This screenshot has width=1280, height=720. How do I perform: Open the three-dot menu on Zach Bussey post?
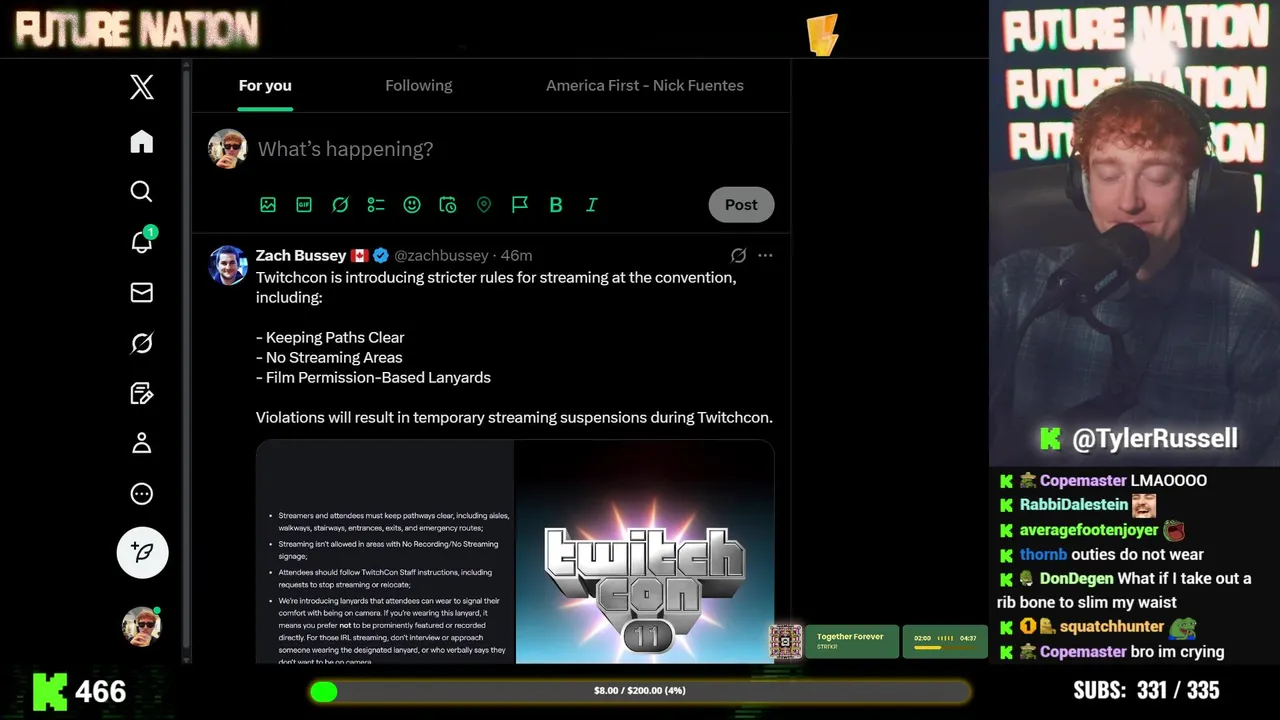click(765, 256)
